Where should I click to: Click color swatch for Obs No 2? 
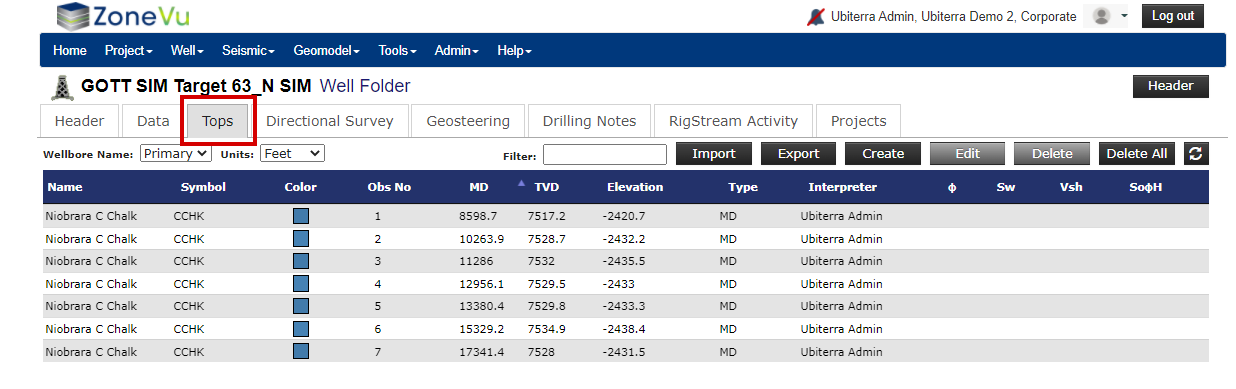[x=300, y=239]
